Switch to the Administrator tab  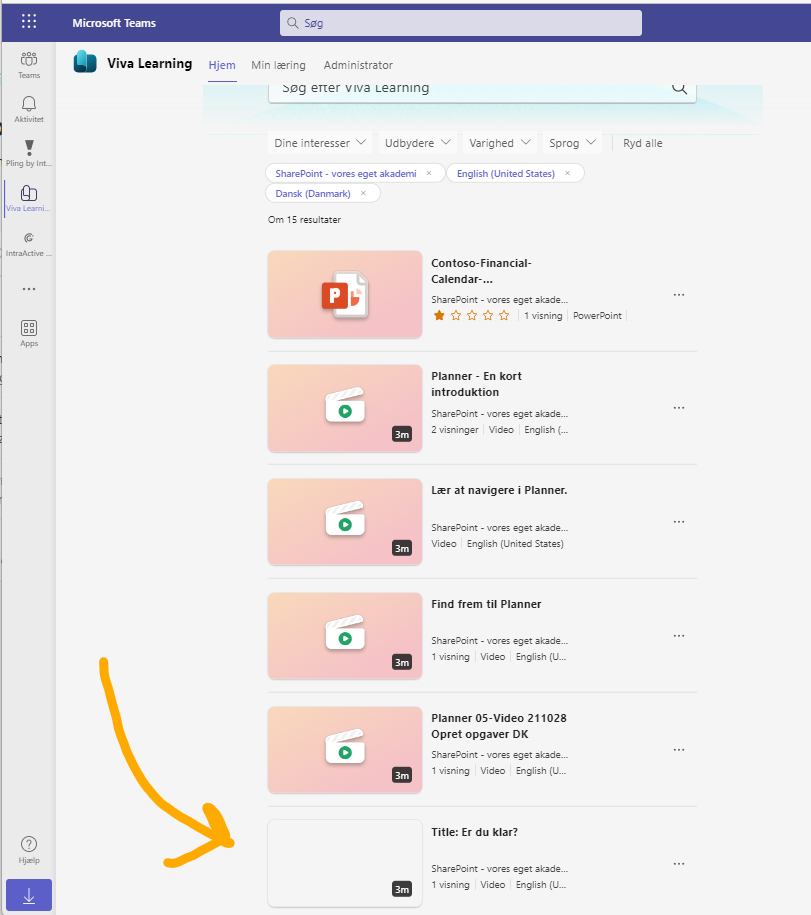click(358, 65)
